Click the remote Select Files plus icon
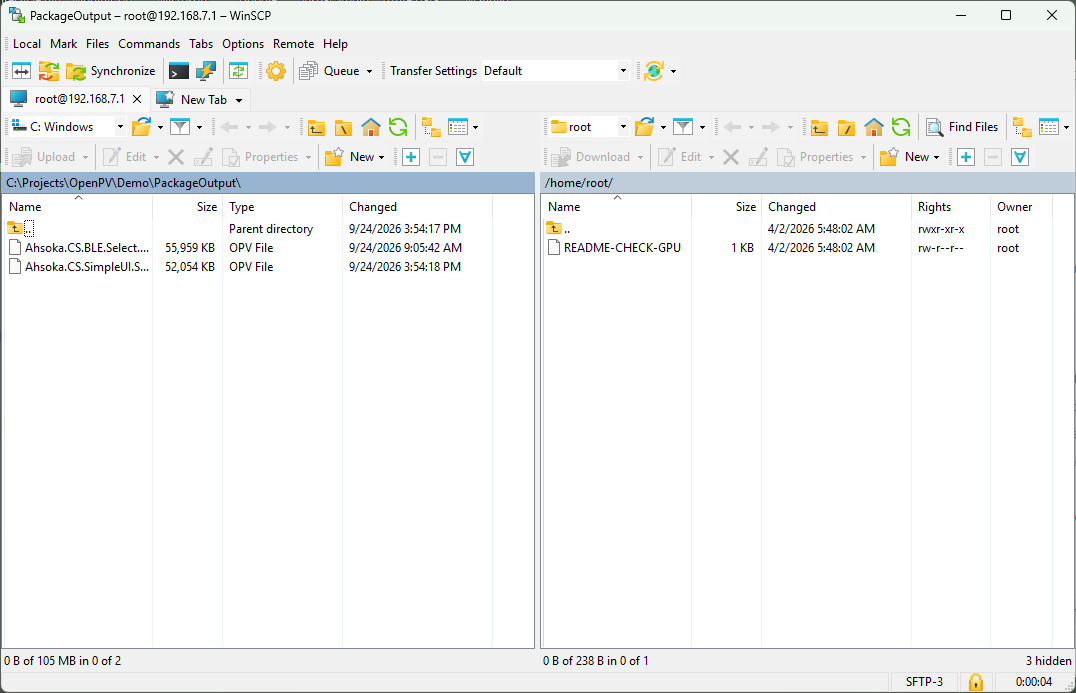1076x693 pixels. coord(966,157)
